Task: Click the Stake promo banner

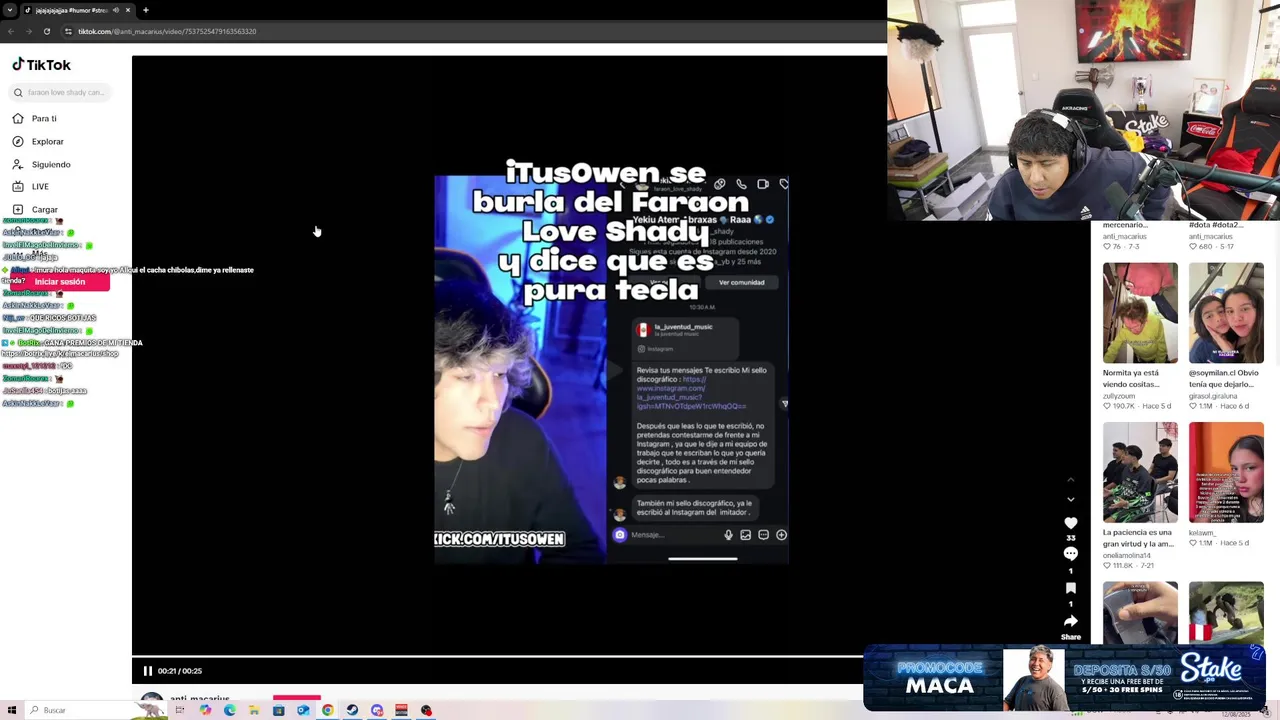Action: (1064, 678)
